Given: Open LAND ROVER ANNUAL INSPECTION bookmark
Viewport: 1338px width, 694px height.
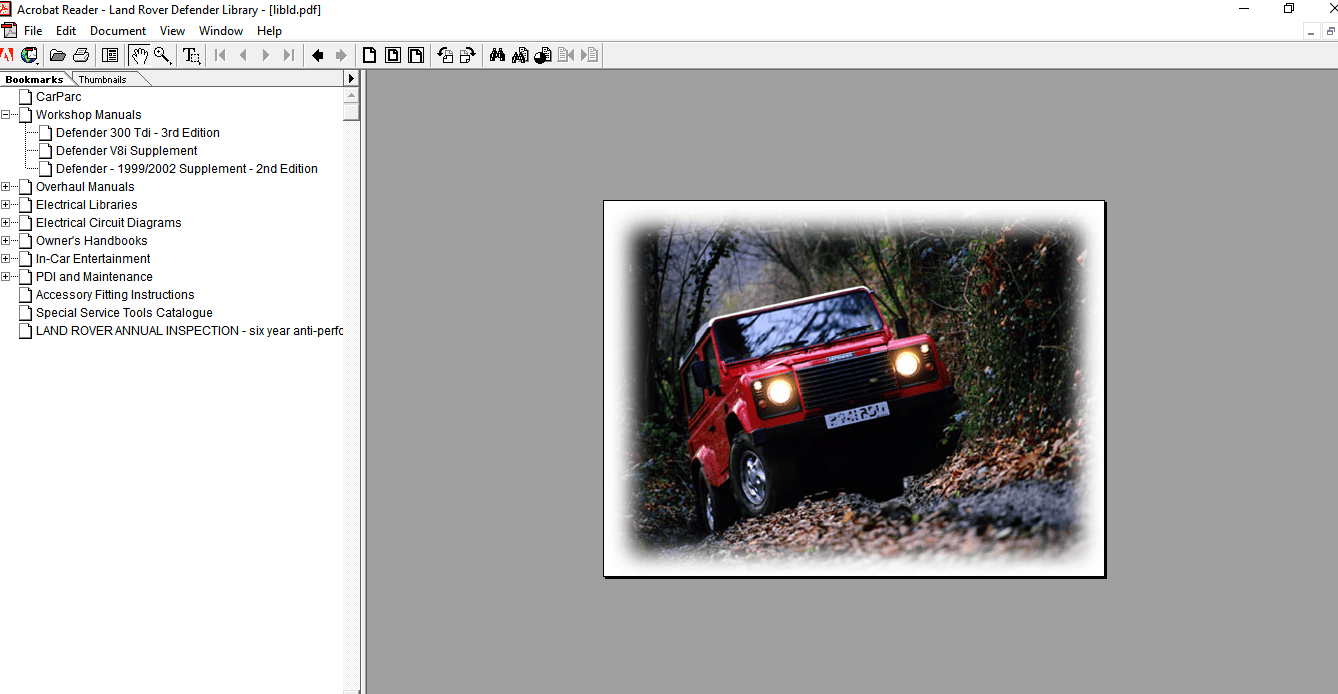Looking at the screenshot, I should pyautogui.click(x=190, y=331).
